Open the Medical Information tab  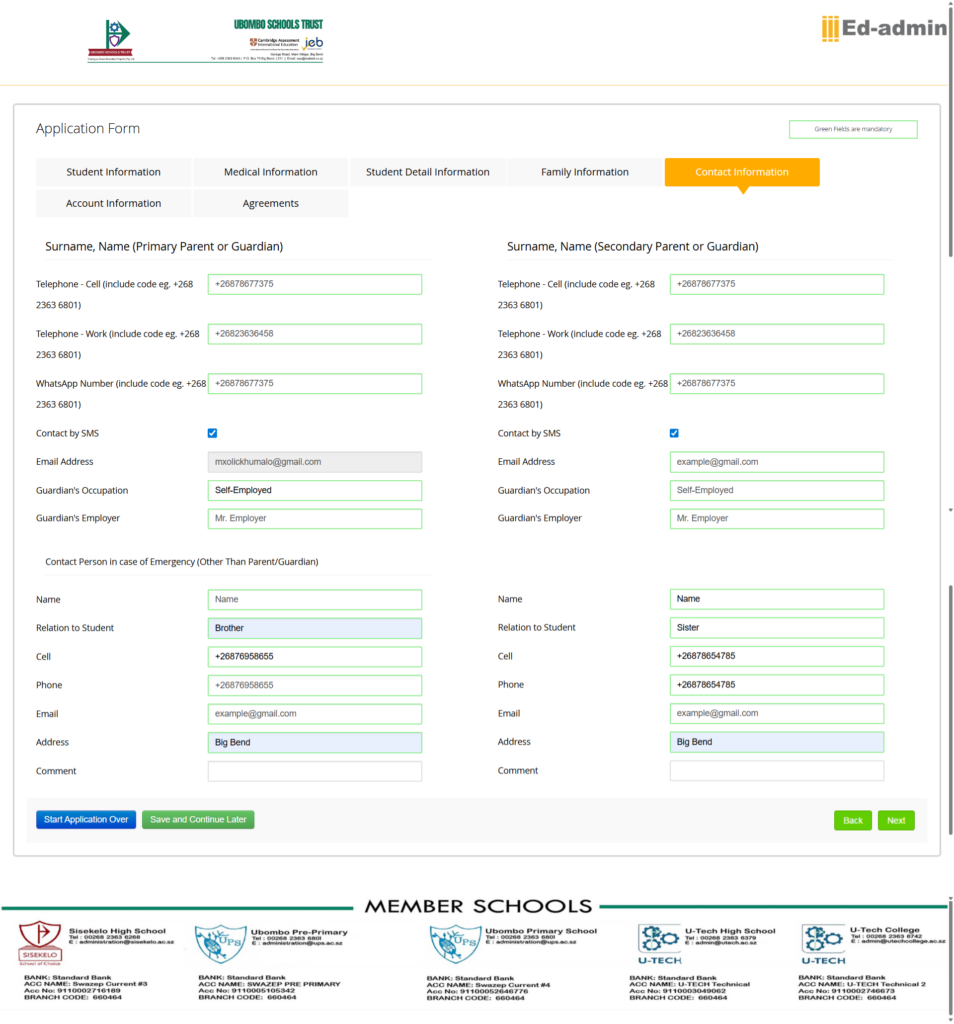[x=270, y=172]
